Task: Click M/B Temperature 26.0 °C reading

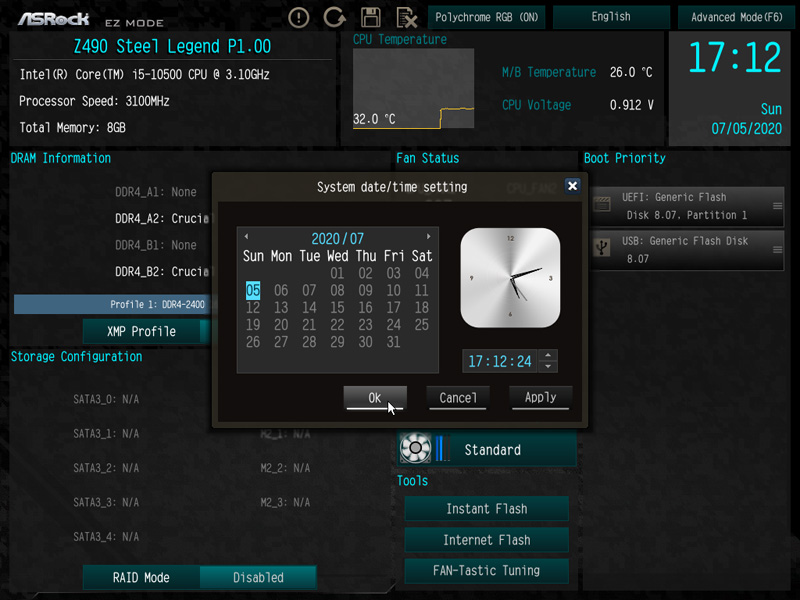Action: coord(577,72)
